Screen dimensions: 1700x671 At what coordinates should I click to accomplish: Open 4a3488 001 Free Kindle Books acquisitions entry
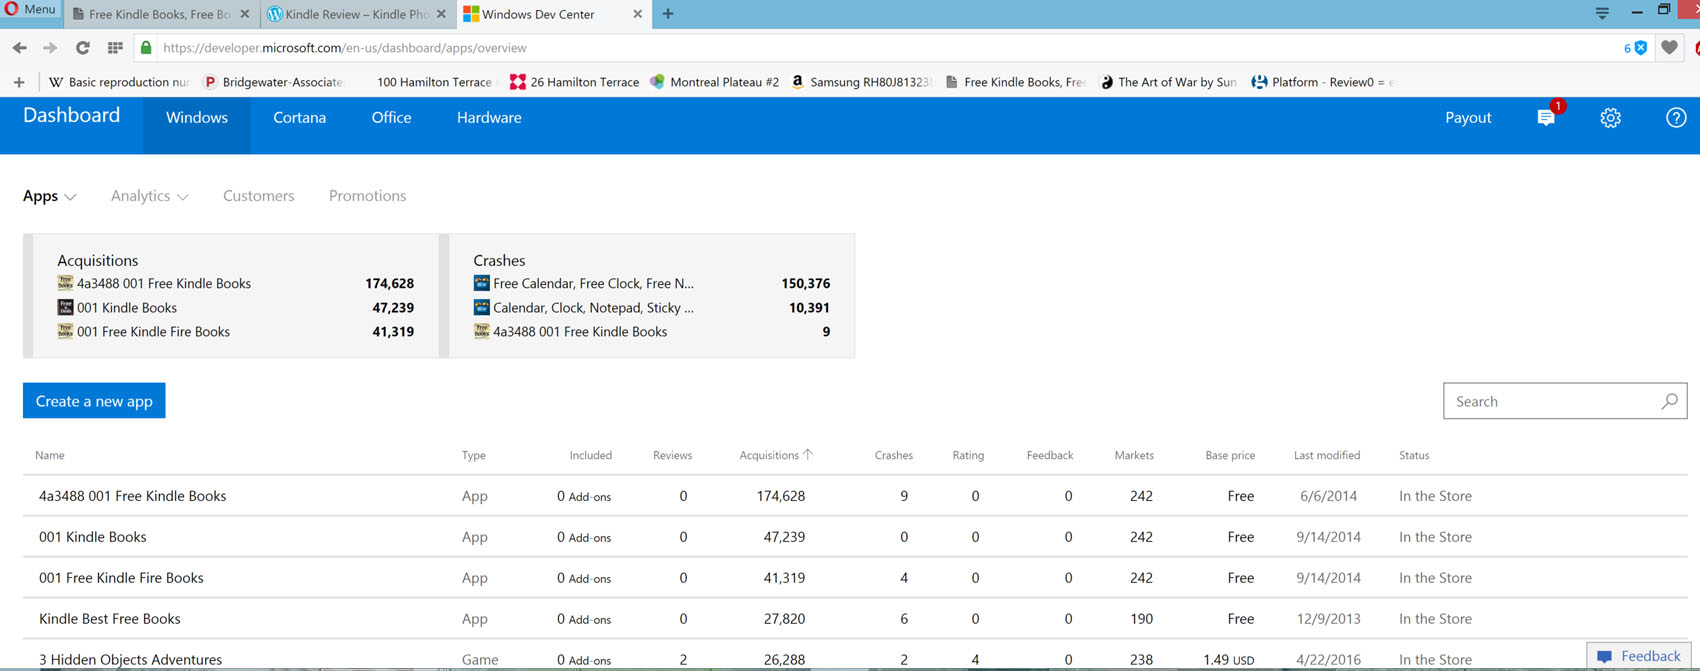[164, 284]
